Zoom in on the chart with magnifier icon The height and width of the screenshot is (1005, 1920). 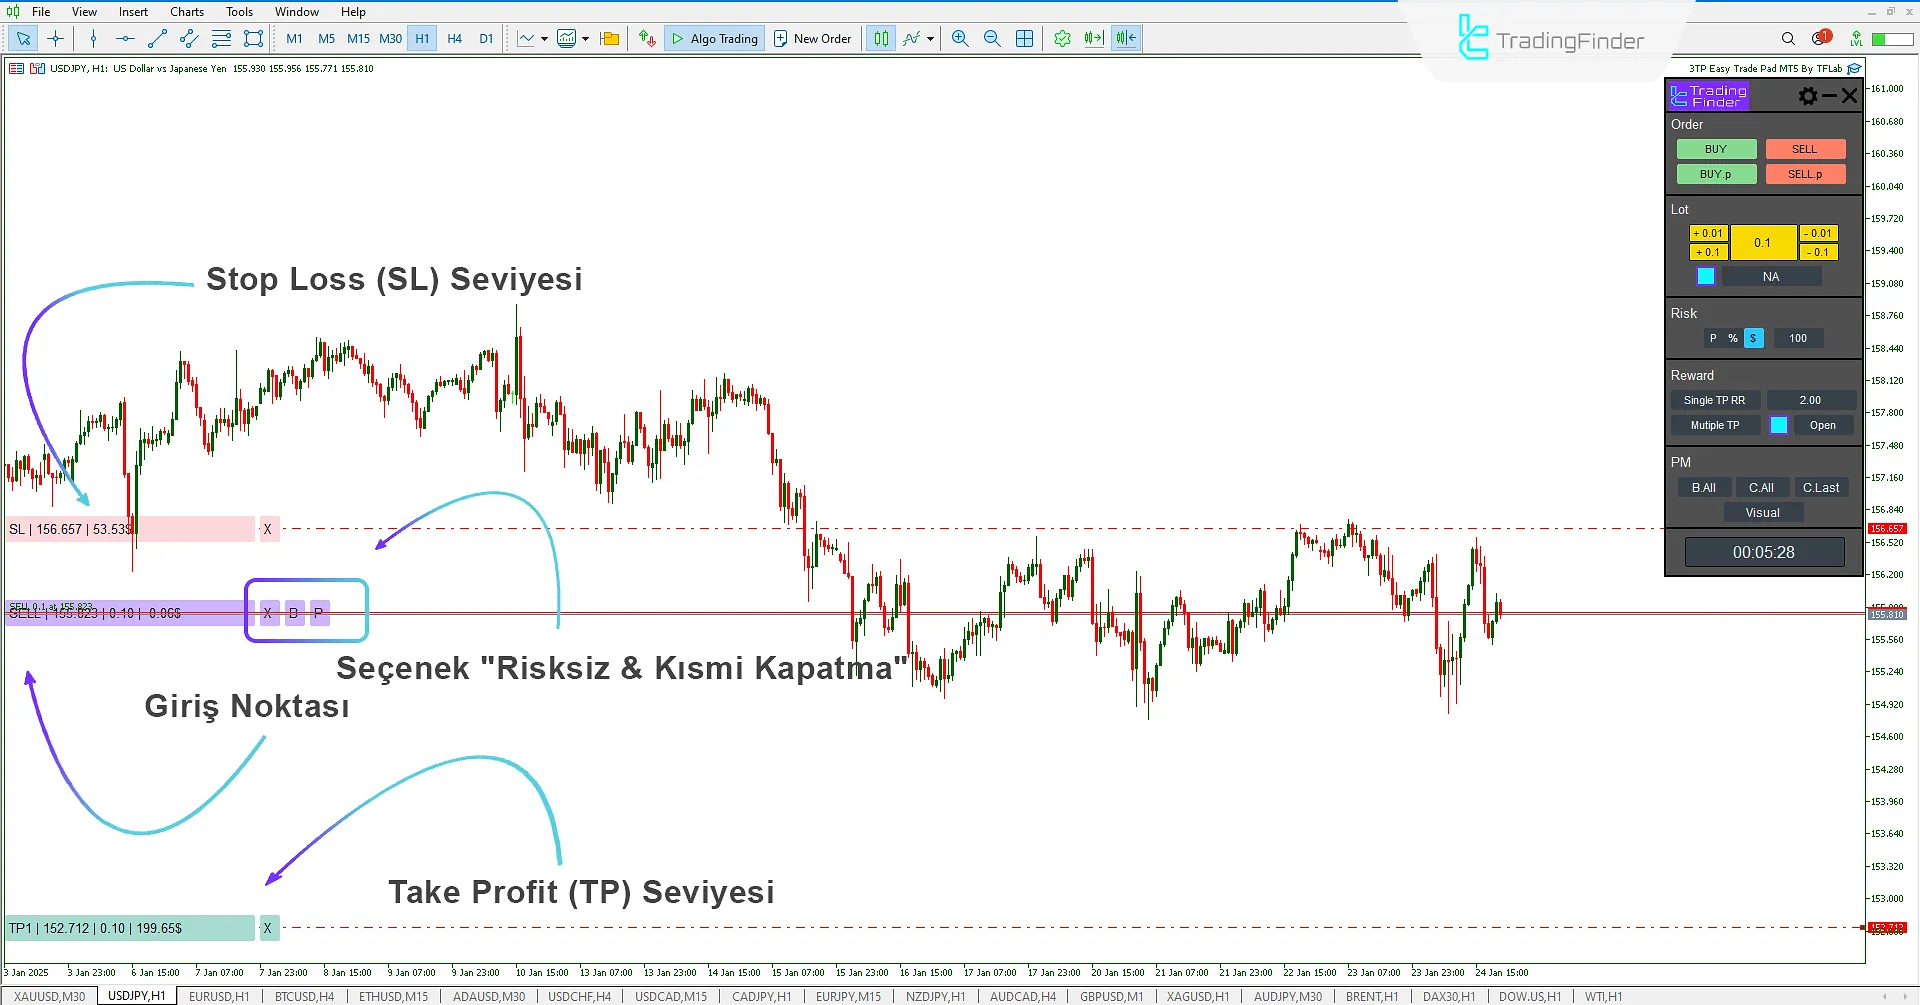click(x=959, y=38)
